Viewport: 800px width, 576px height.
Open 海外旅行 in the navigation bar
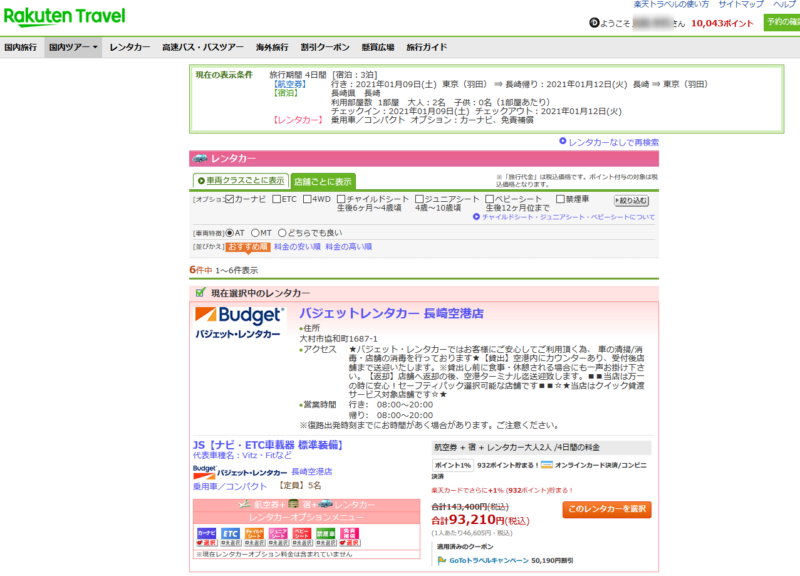pyautogui.click(x=272, y=47)
